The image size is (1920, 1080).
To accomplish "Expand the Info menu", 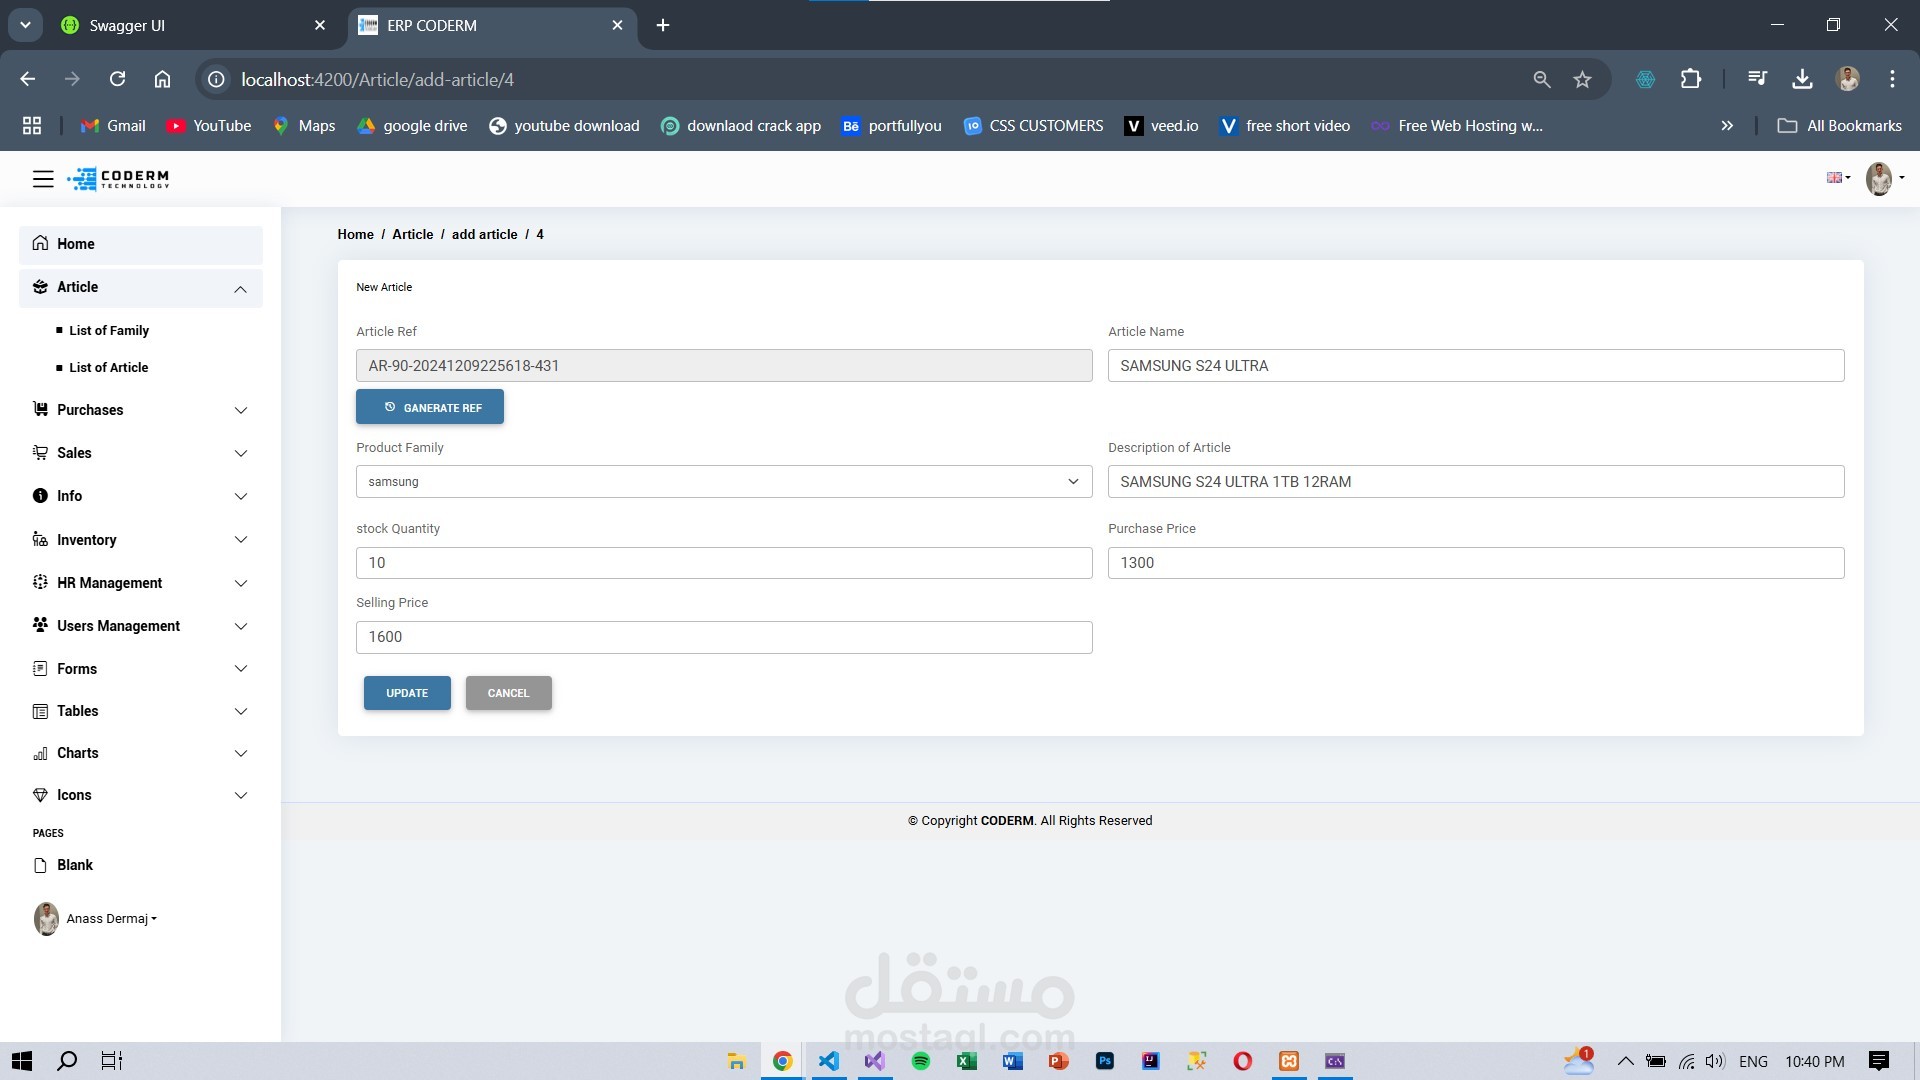I will click(x=141, y=496).
